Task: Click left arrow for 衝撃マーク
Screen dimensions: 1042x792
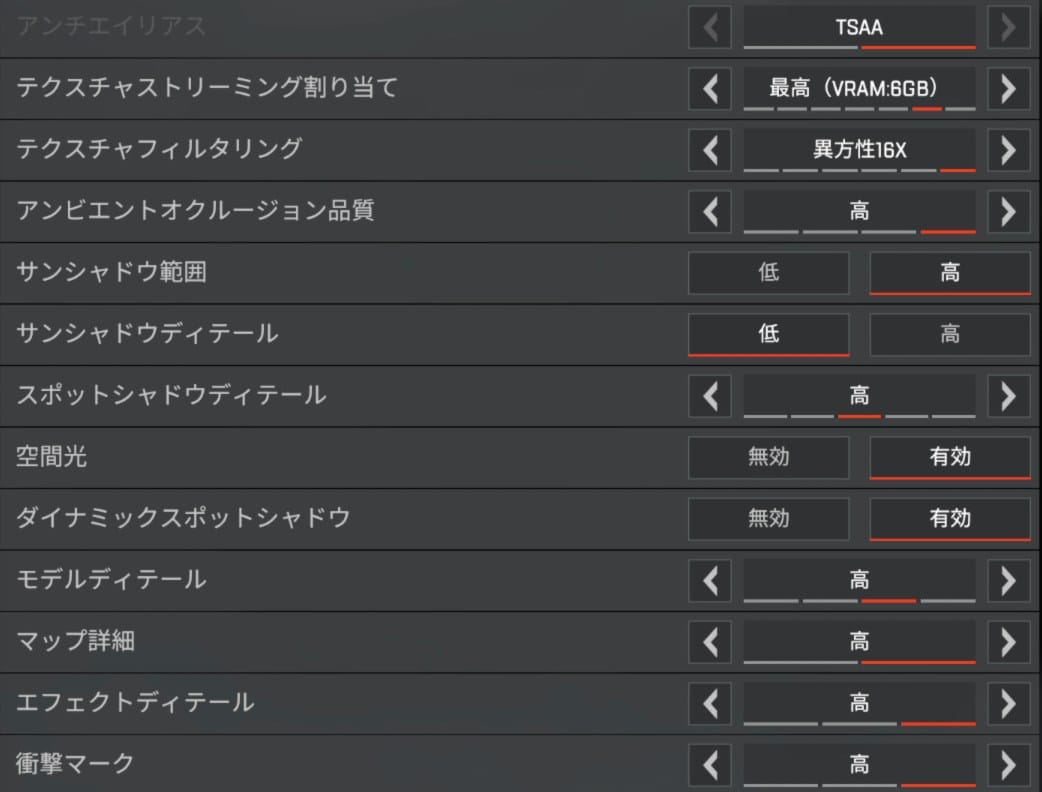Action: (710, 765)
